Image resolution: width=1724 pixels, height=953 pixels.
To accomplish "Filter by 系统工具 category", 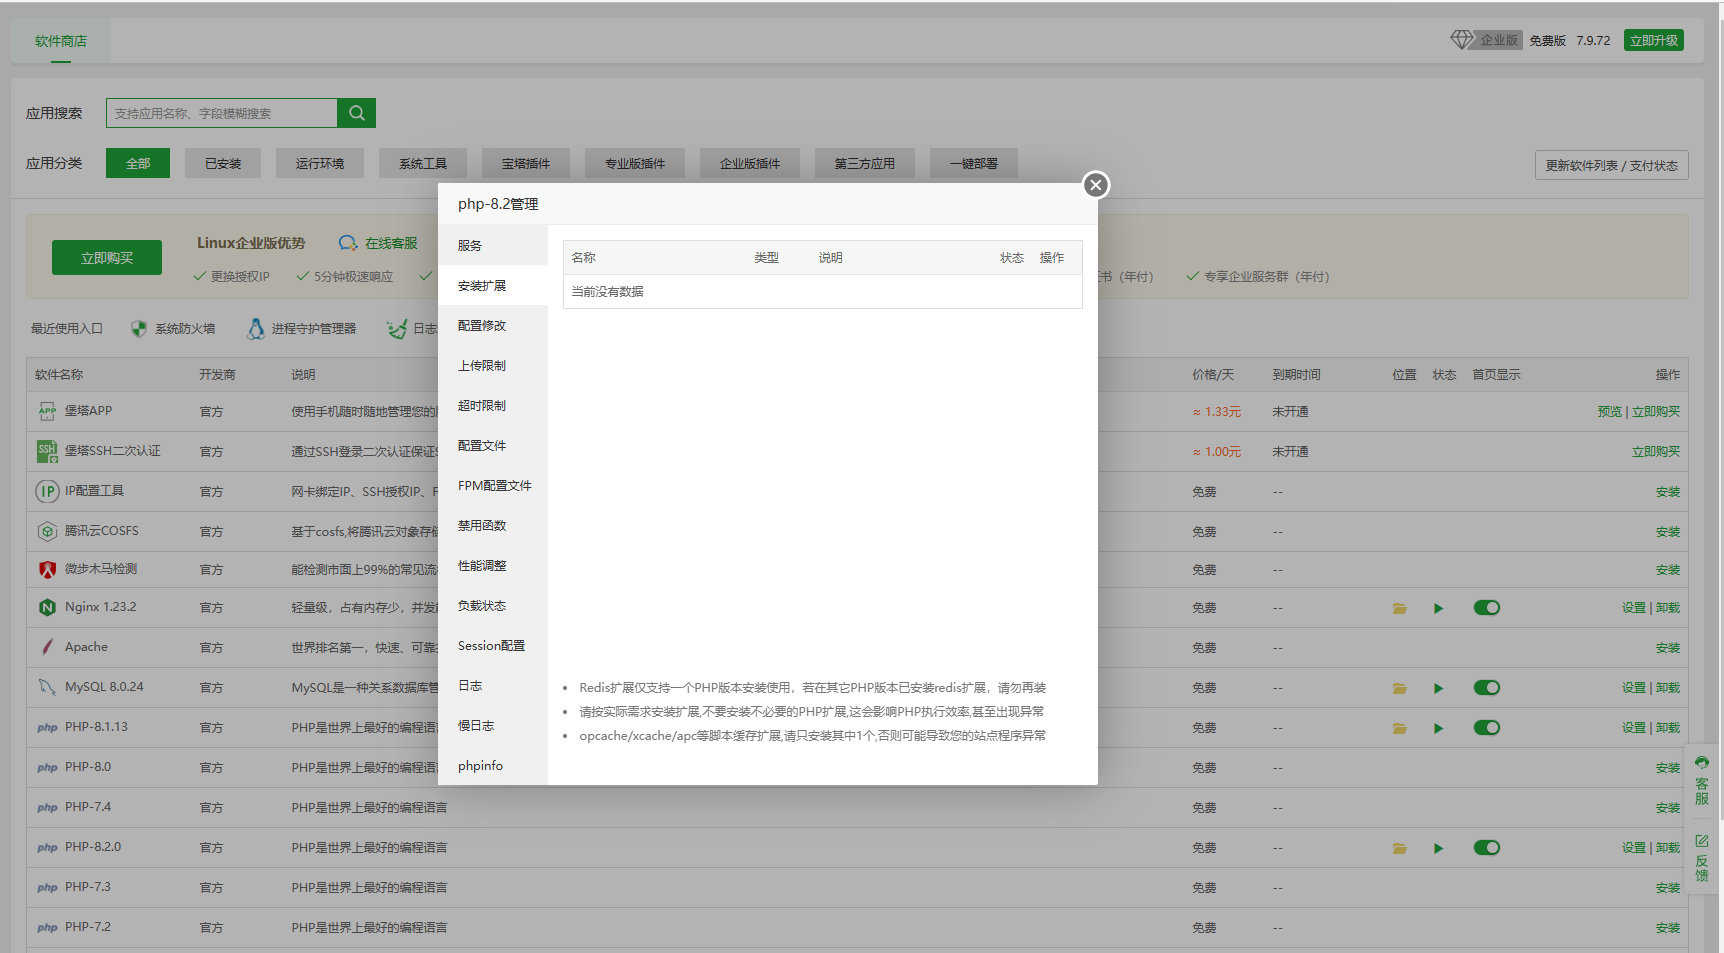I will [423, 163].
